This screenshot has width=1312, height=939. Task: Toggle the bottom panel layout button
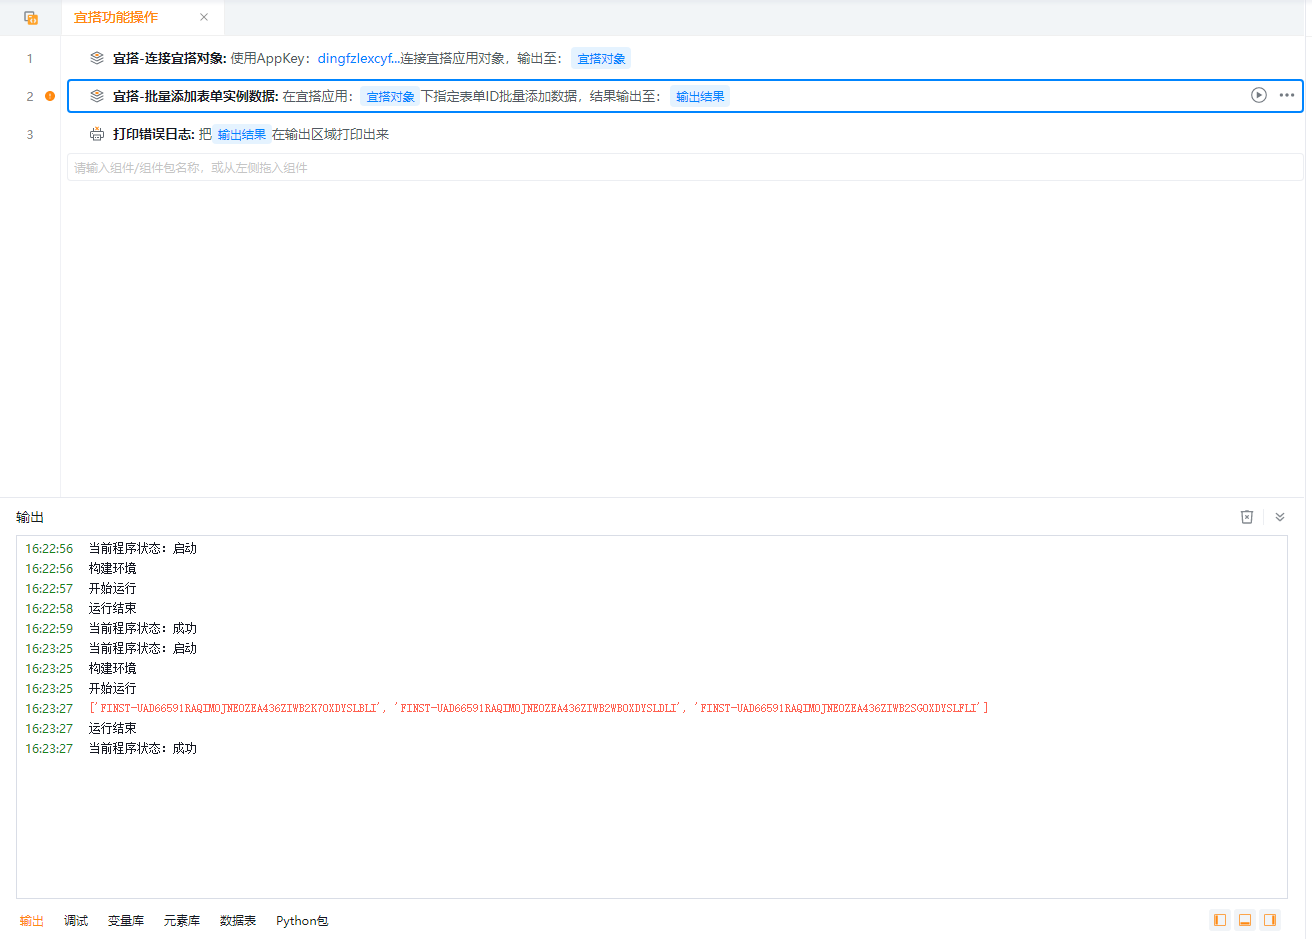[1245, 920]
